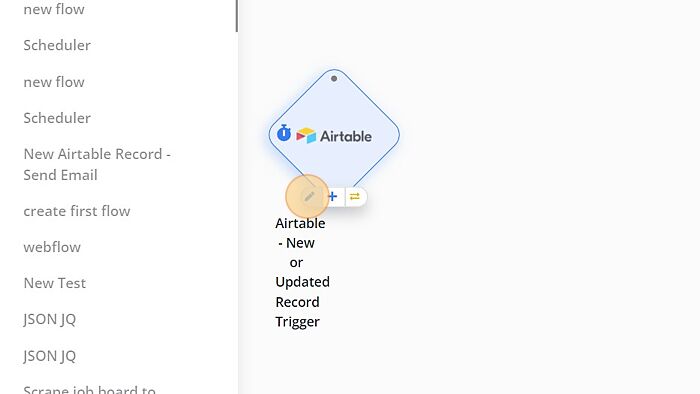
Task: Click the gray connector dot atop the node
Action: (x=334, y=79)
